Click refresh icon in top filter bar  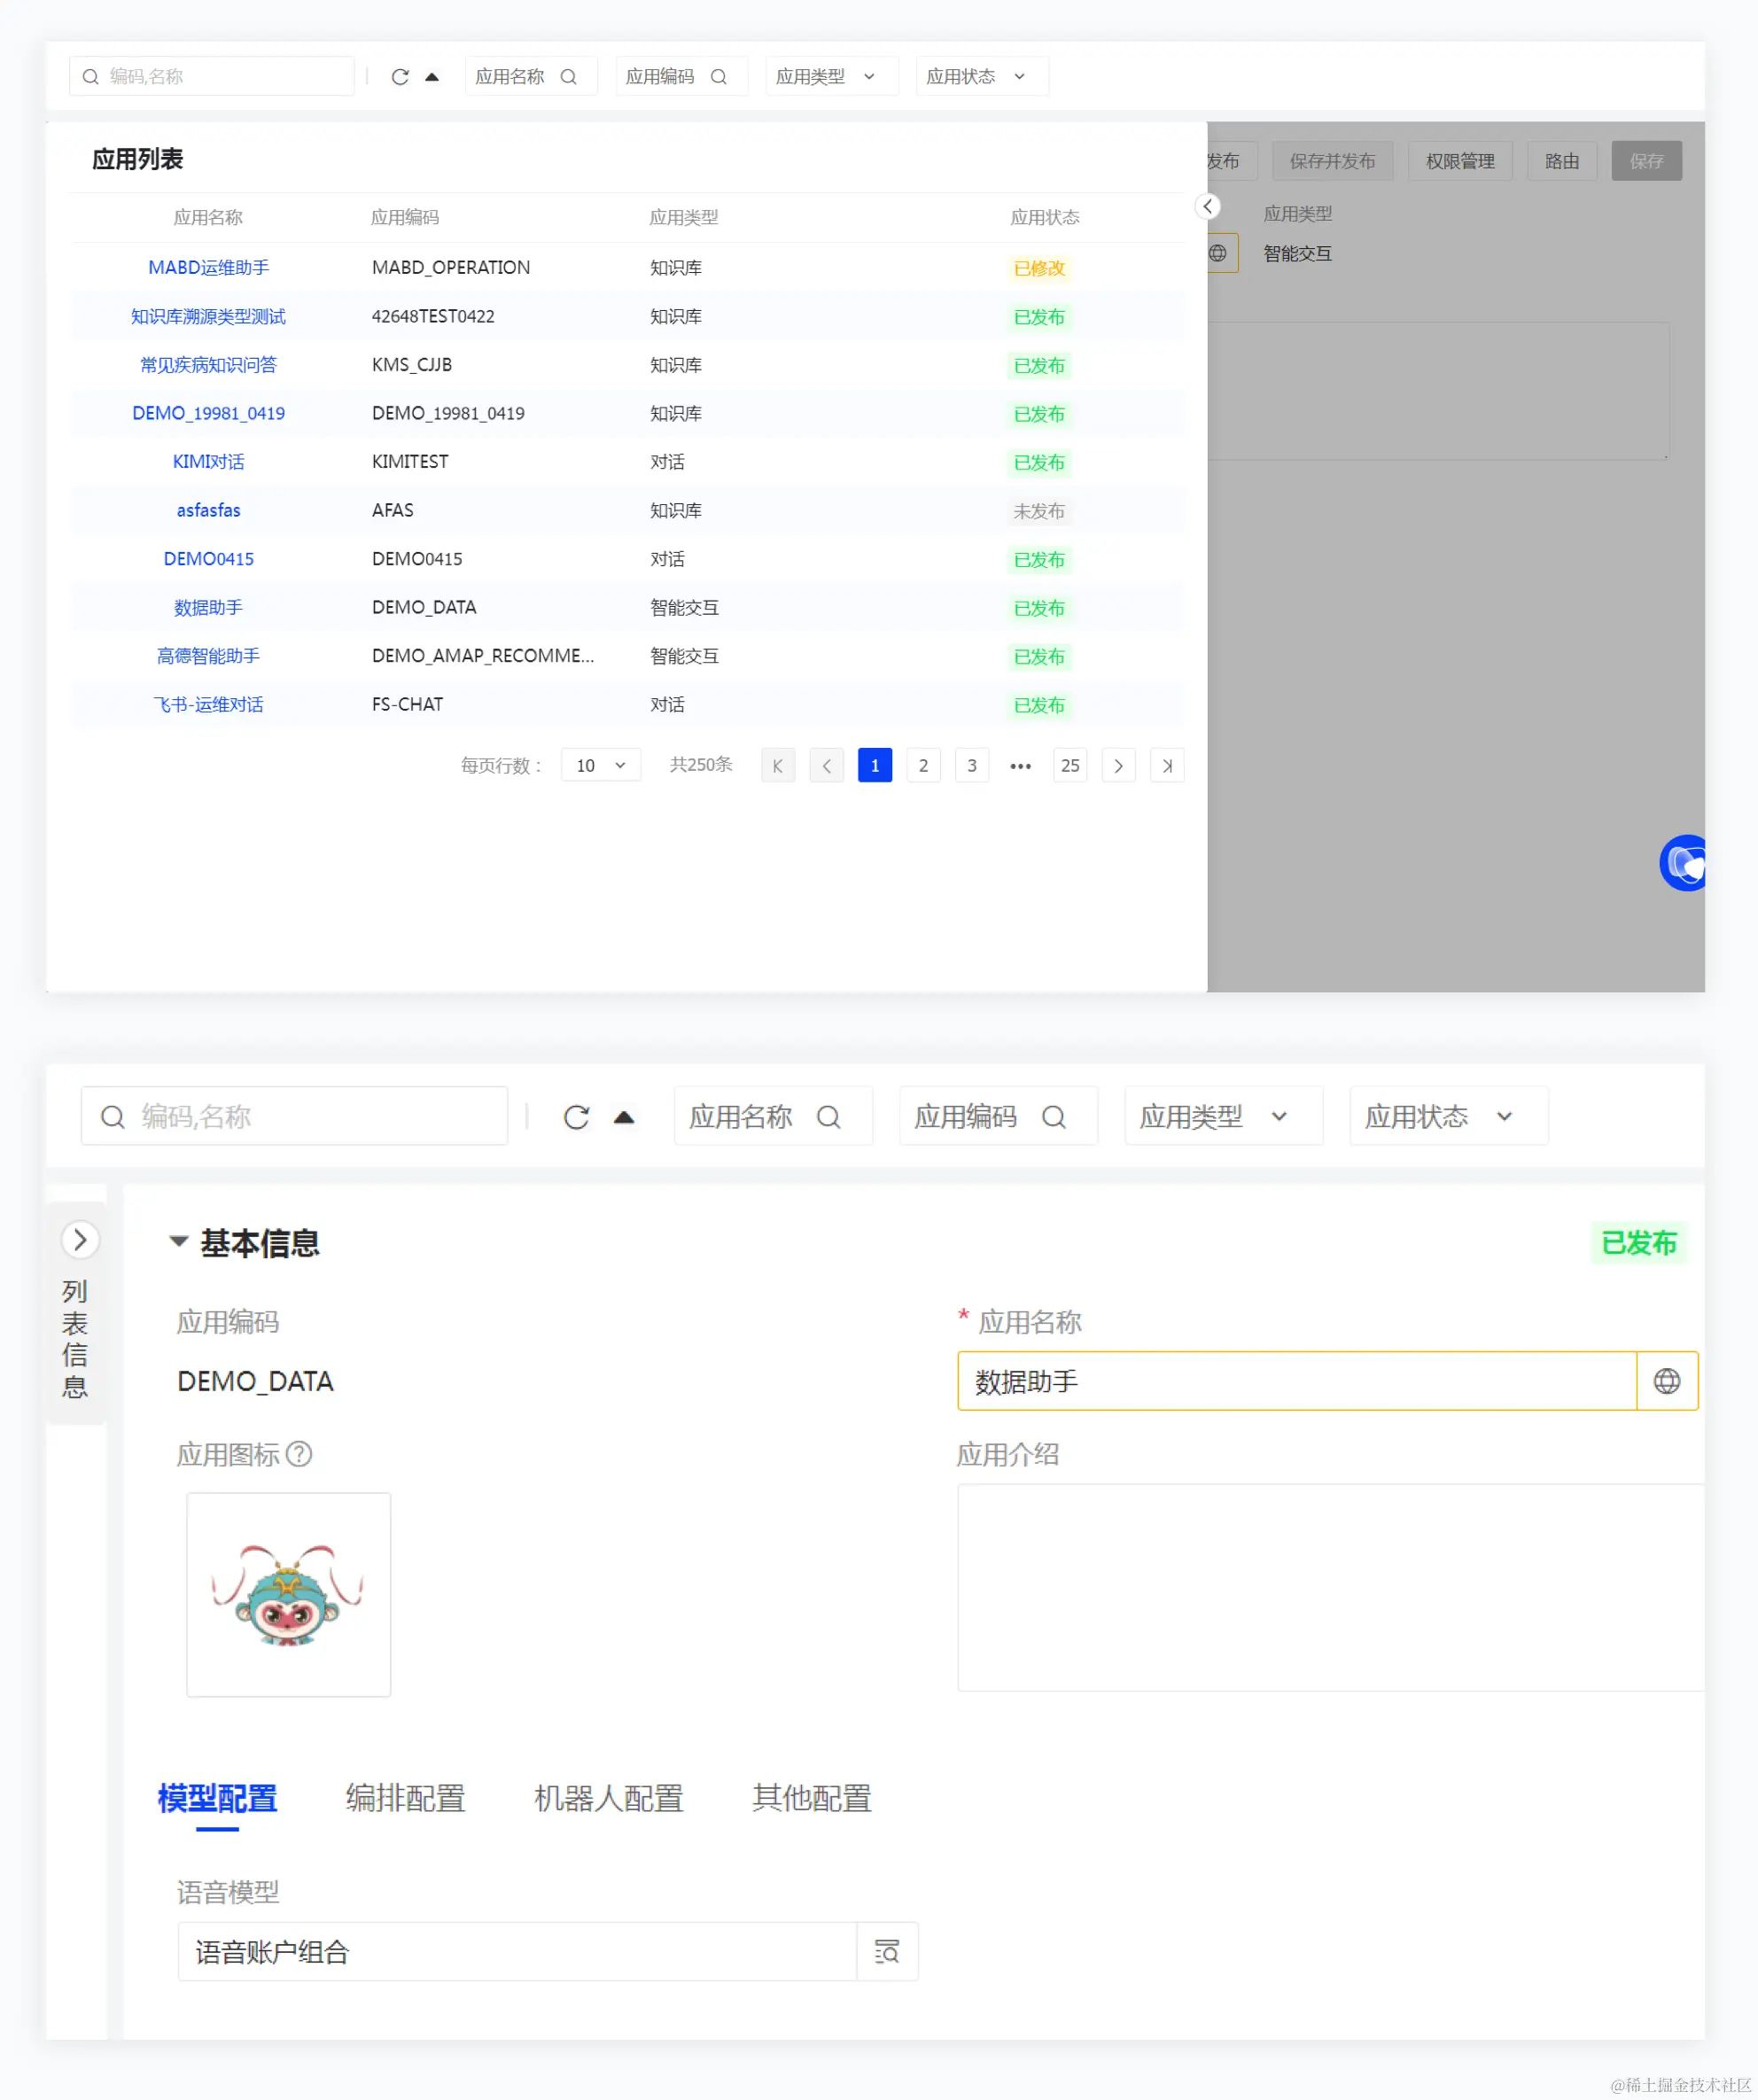(400, 77)
